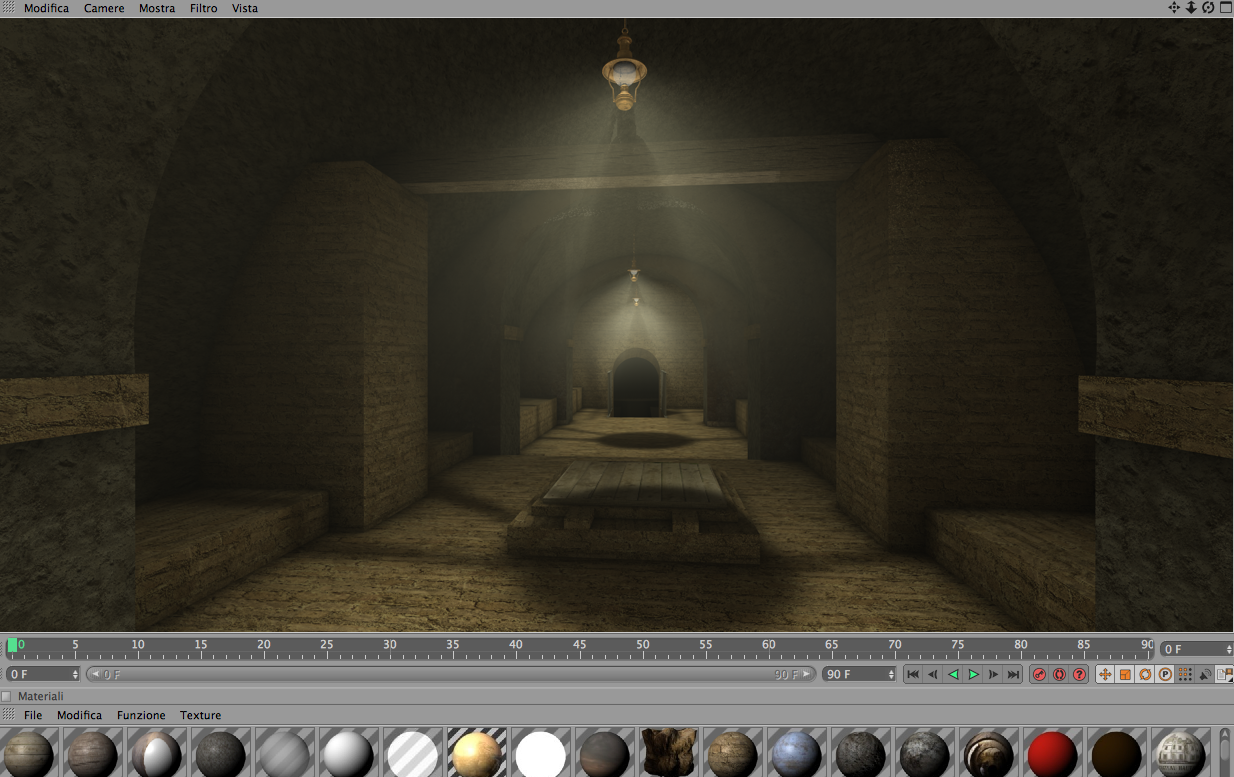Toggle Scale recording icon
This screenshot has width=1234, height=777.
pos(1125,675)
